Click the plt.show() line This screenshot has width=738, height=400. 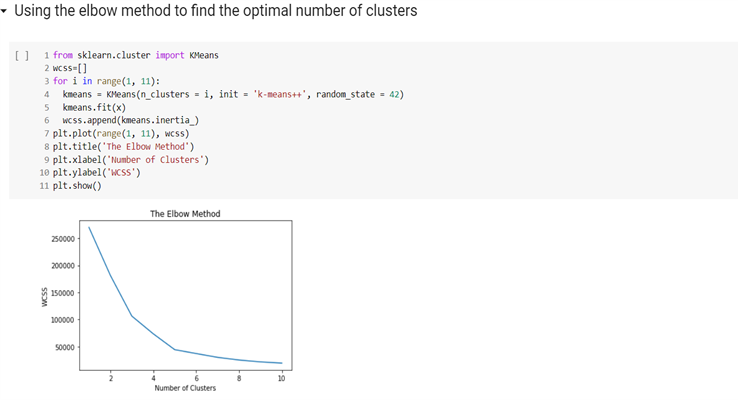click(77, 185)
